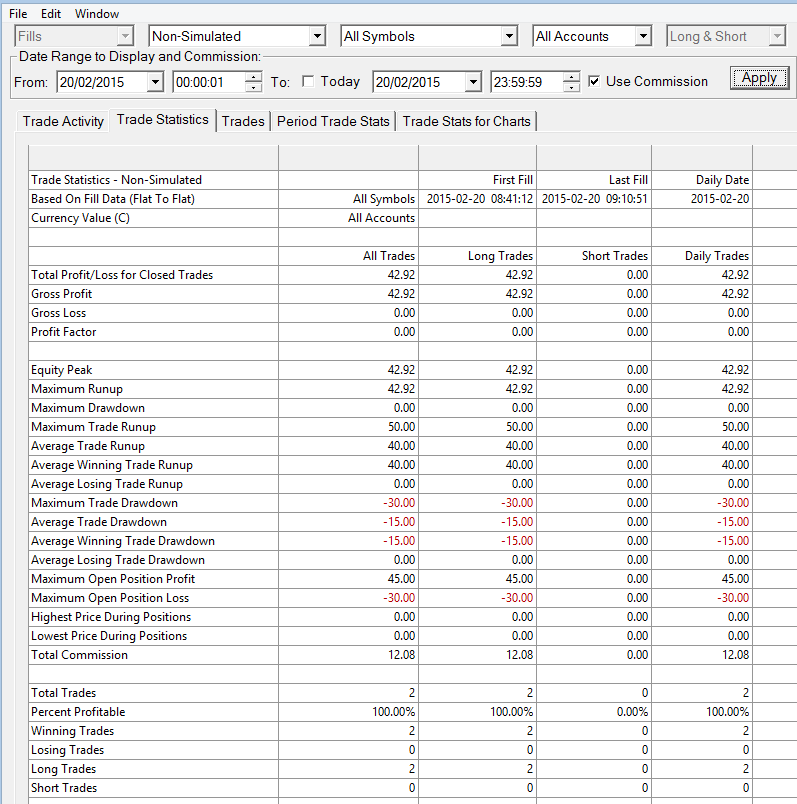Switch to the Trade Activity tab
Image resolution: width=797 pixels, height=804 pixels.
(63, 122)
